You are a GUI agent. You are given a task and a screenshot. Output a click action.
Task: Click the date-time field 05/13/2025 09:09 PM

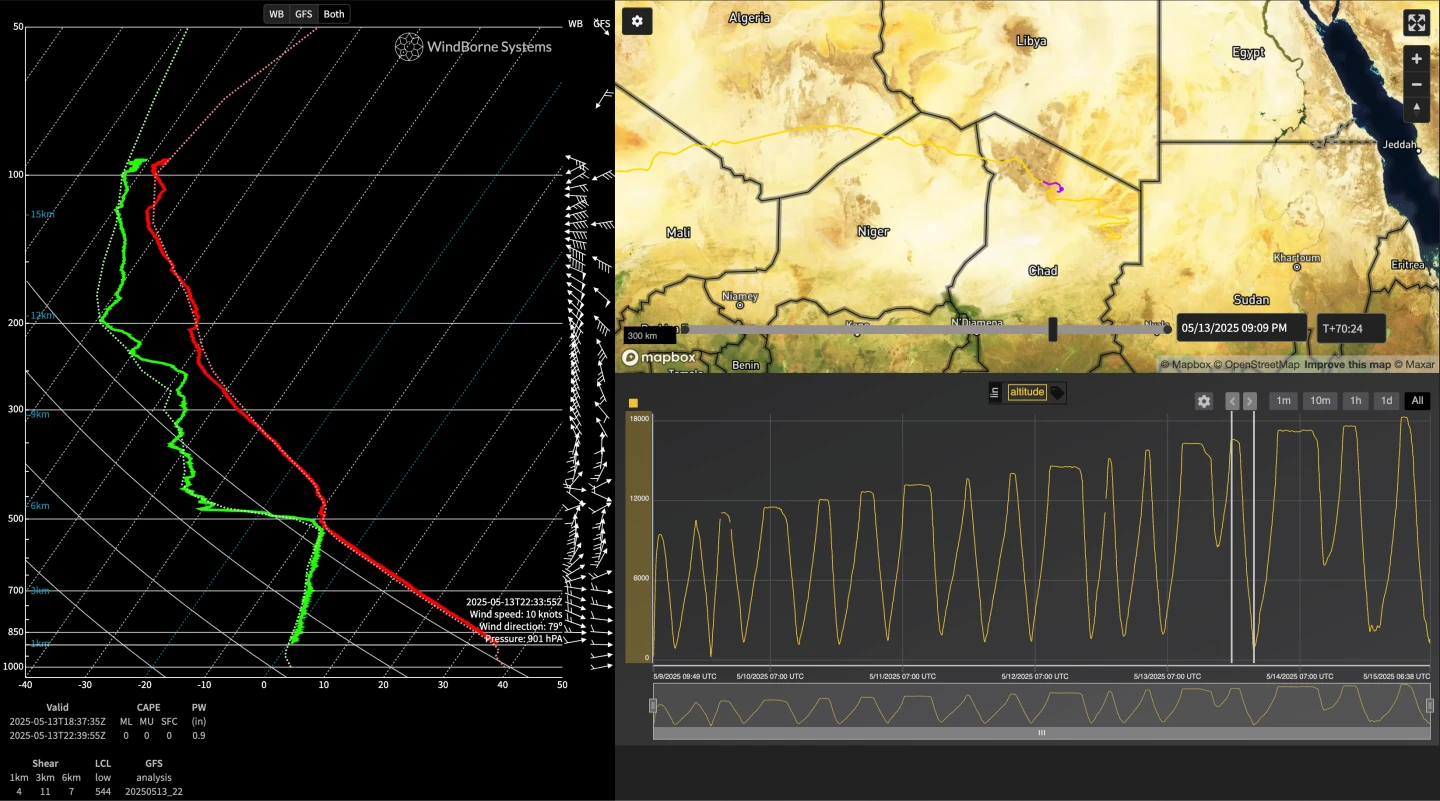[1241, 328]
